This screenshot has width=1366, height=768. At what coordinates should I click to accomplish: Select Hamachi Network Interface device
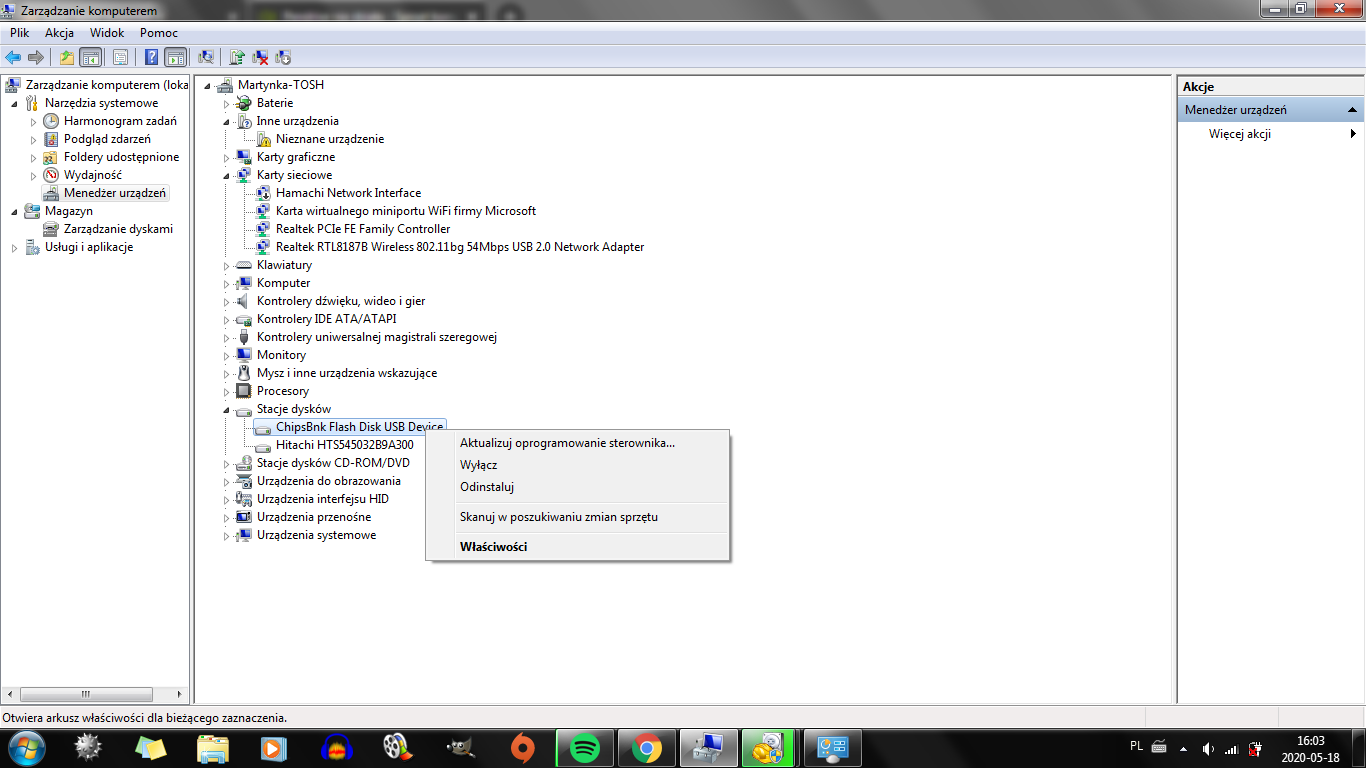tap(348, 193)
